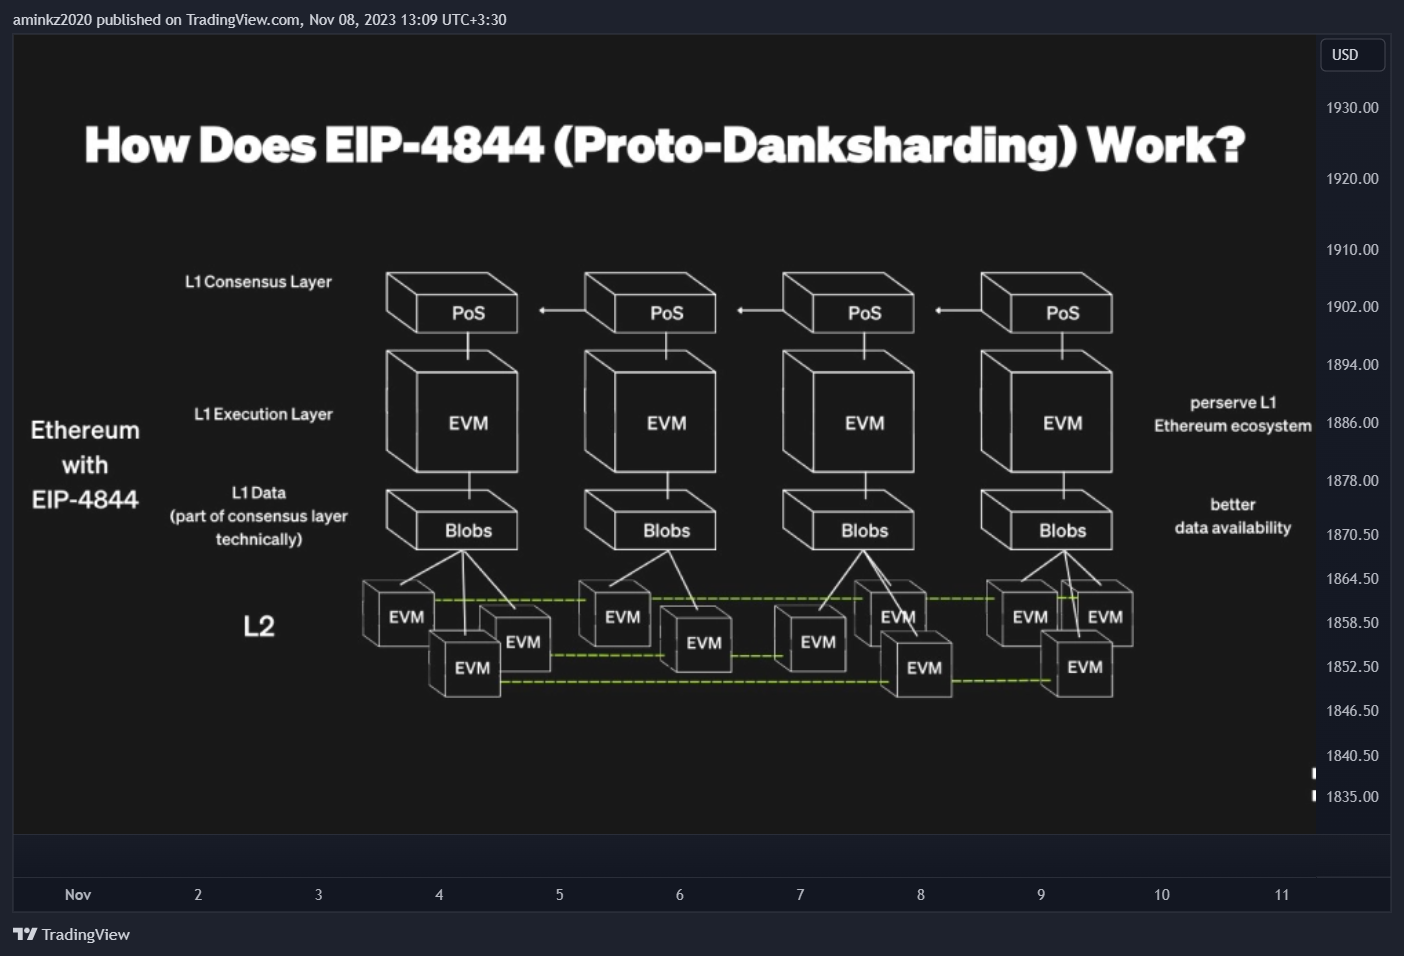Image resolution: width=1404 pixels, height=956 pixels.
Task: Click the 1902.00 price label
Action: coord(1352,307)
